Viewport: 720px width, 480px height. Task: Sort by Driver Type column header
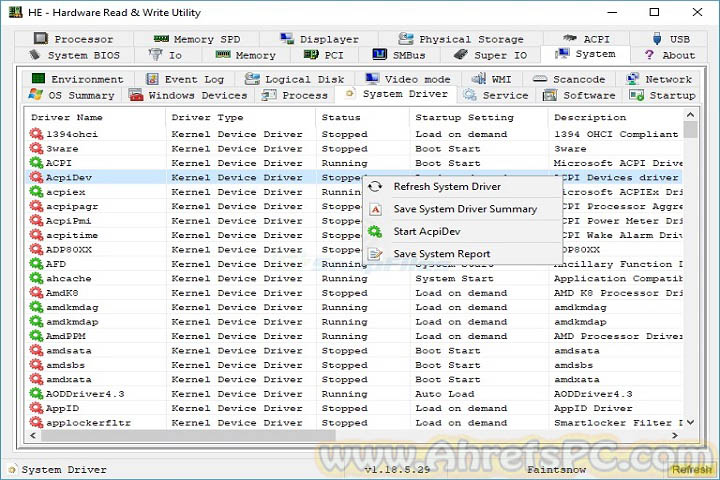241,117
